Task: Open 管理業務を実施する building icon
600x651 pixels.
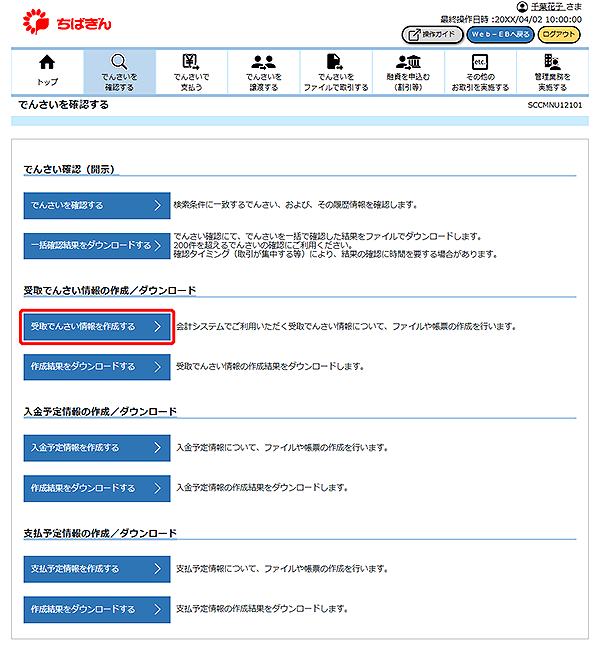Action: tap(552, 62)
